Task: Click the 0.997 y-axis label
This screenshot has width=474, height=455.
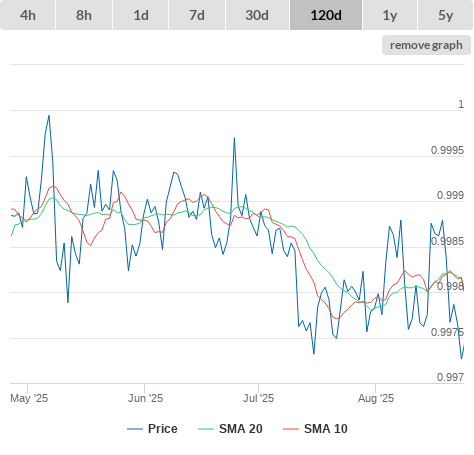Action: [450, 377]
